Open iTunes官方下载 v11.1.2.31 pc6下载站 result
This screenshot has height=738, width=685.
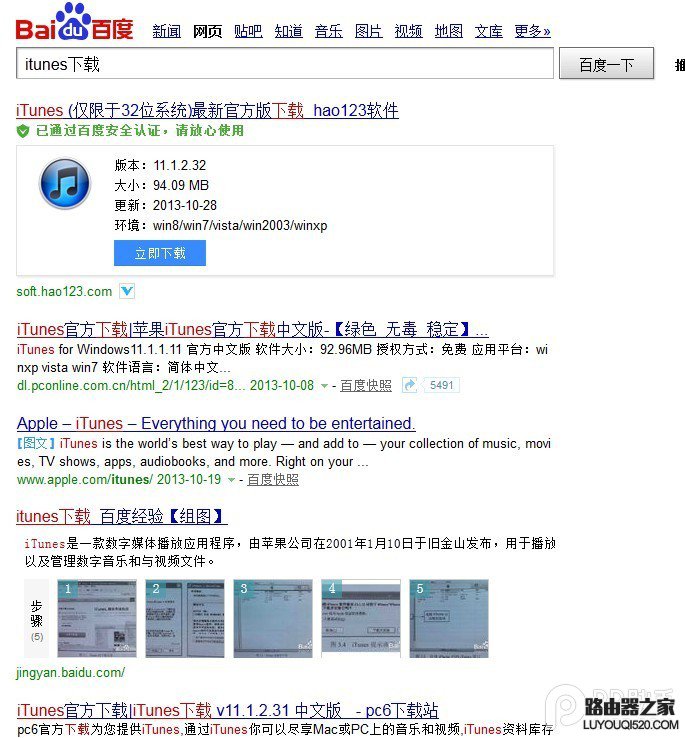coord(227,710)
